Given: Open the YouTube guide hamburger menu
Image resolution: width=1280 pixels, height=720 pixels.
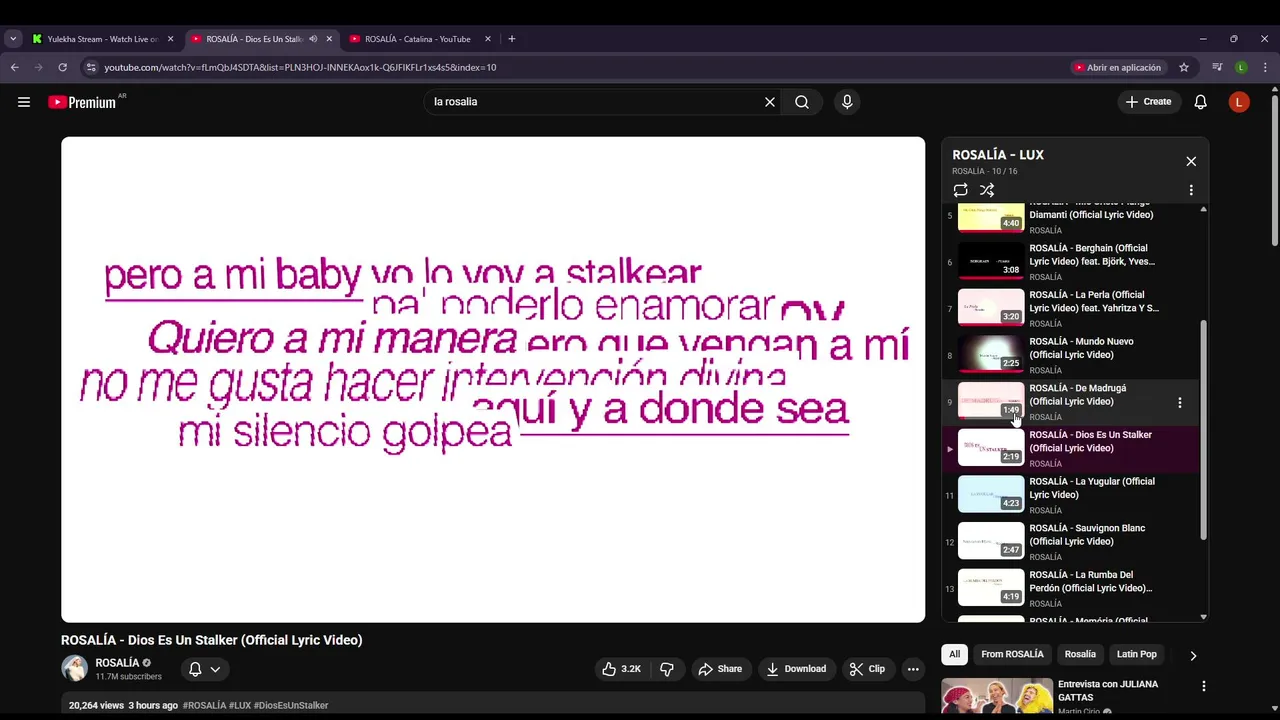Looking at the screenshot, I should click(x=24, y=102).
